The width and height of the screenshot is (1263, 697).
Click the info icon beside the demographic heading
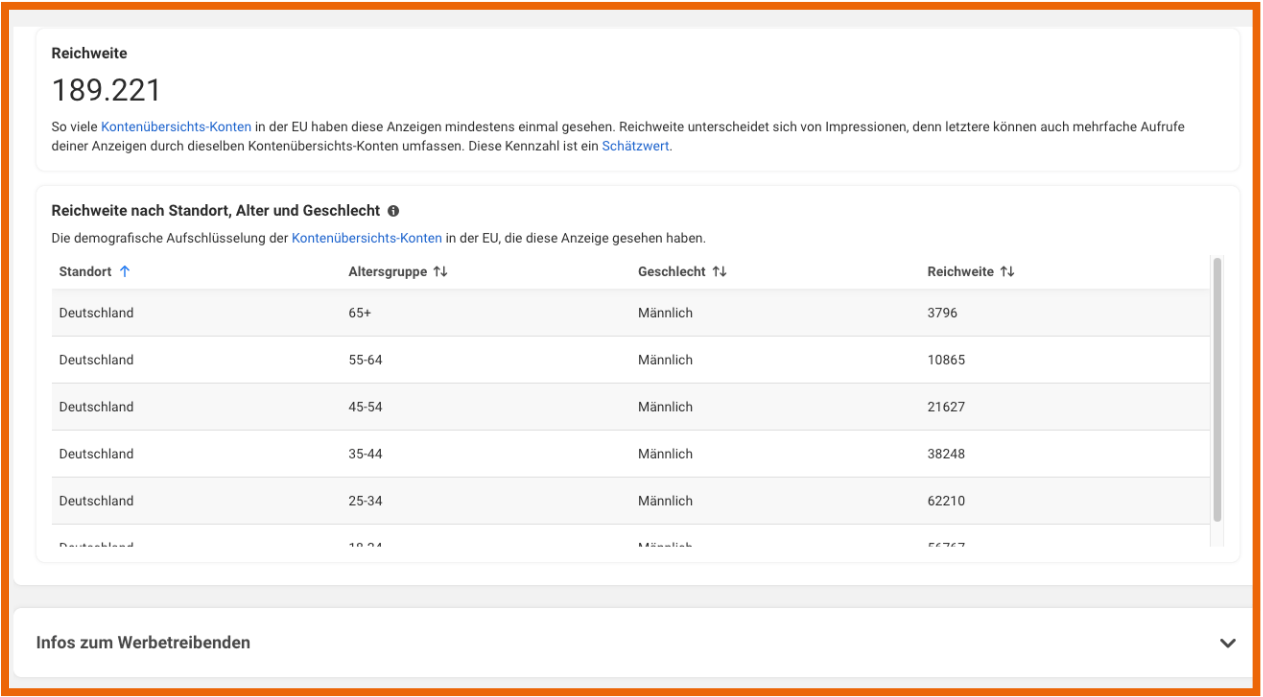393,211
